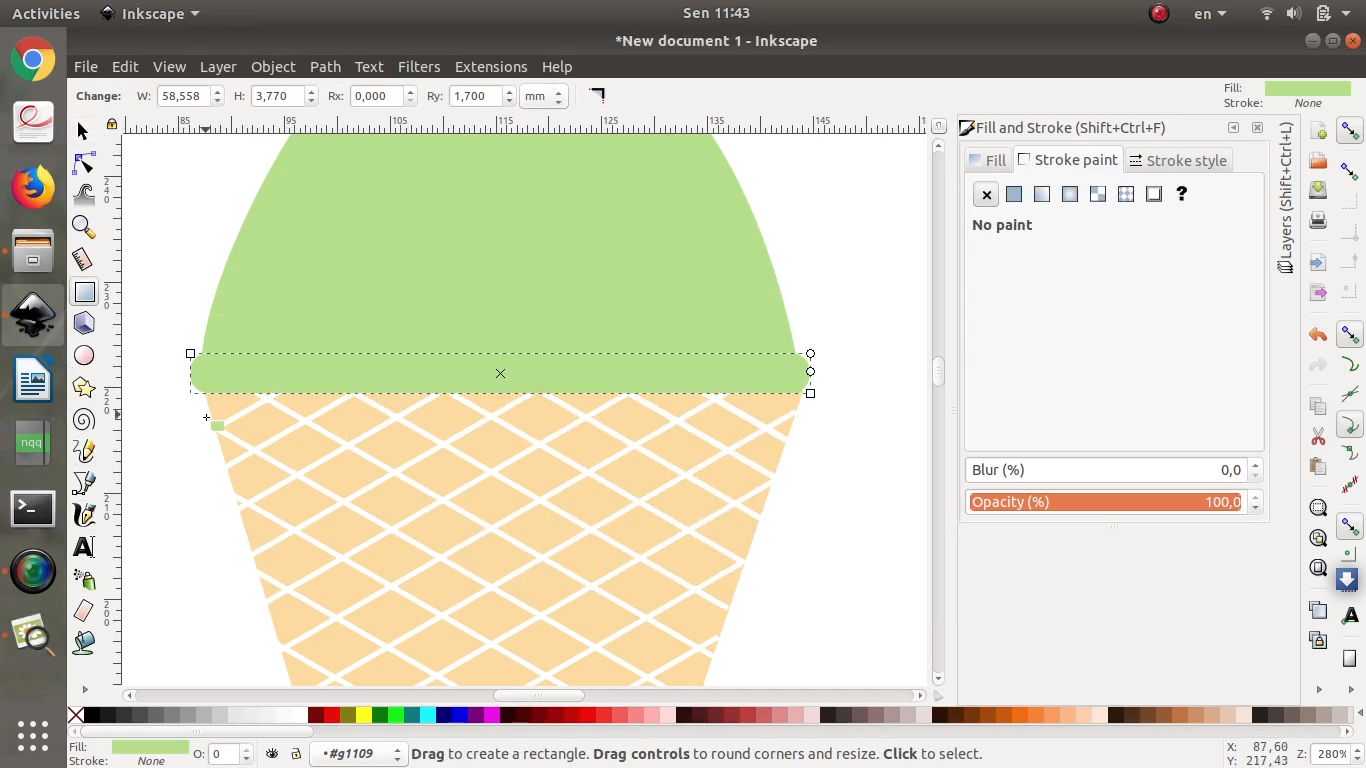Select the Zoom magnifier tool in toolbox
Screen dimensions: 1366x768
click(x=84, y=227)
